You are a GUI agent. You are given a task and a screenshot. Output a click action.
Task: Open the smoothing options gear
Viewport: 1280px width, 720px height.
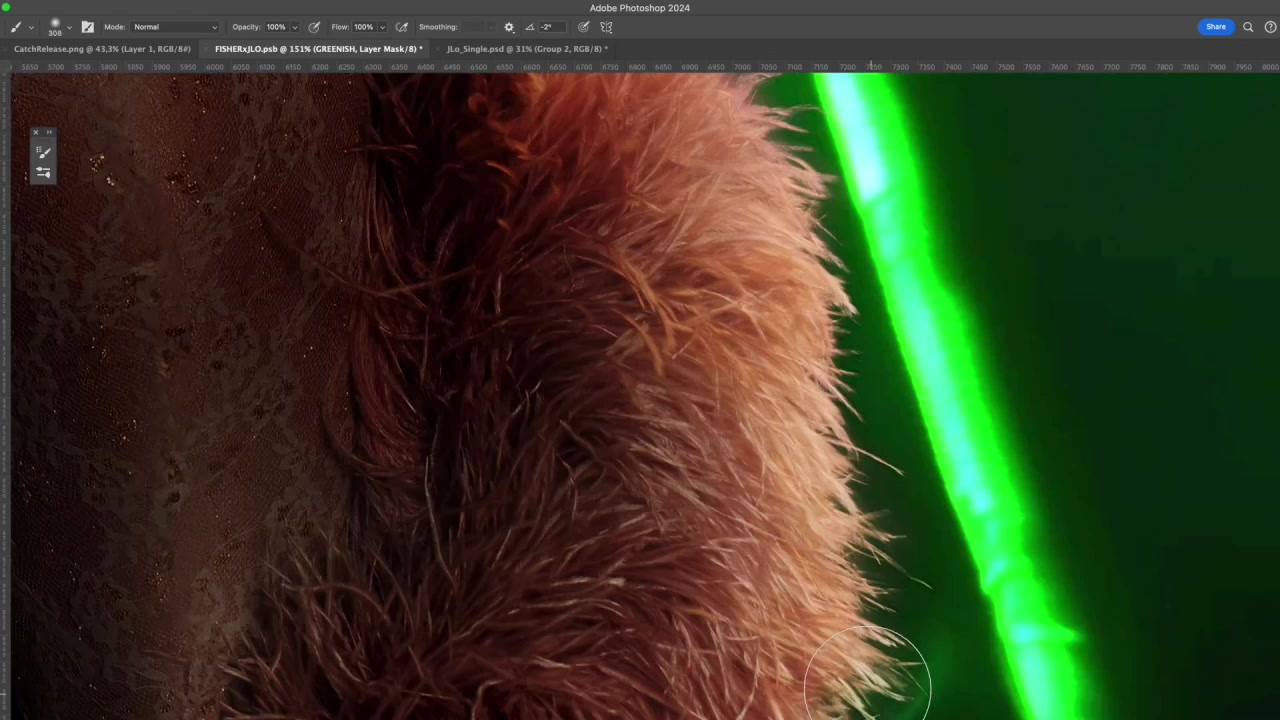click(x=509, y=27)
